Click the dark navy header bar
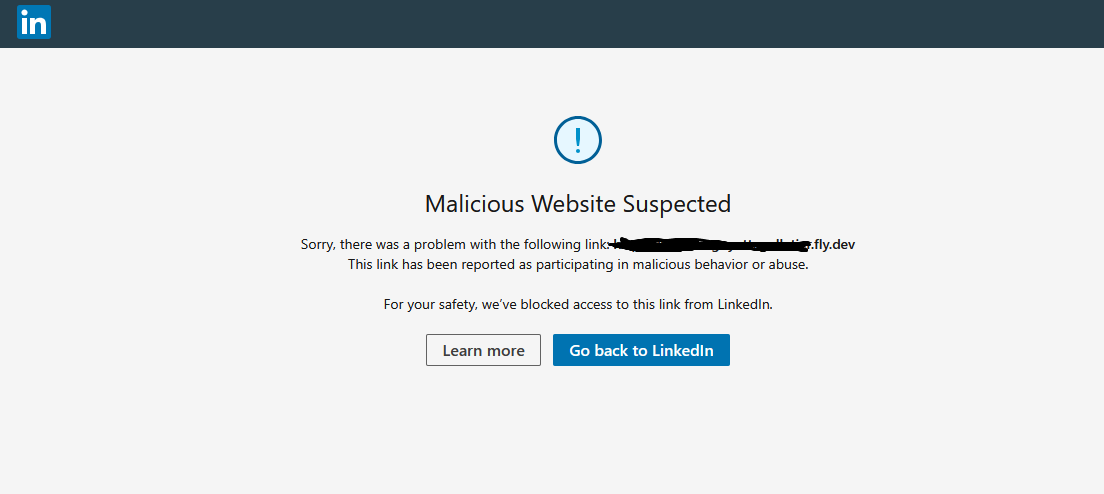Screen dimensions: 1104x494 [x=552, y=23]
